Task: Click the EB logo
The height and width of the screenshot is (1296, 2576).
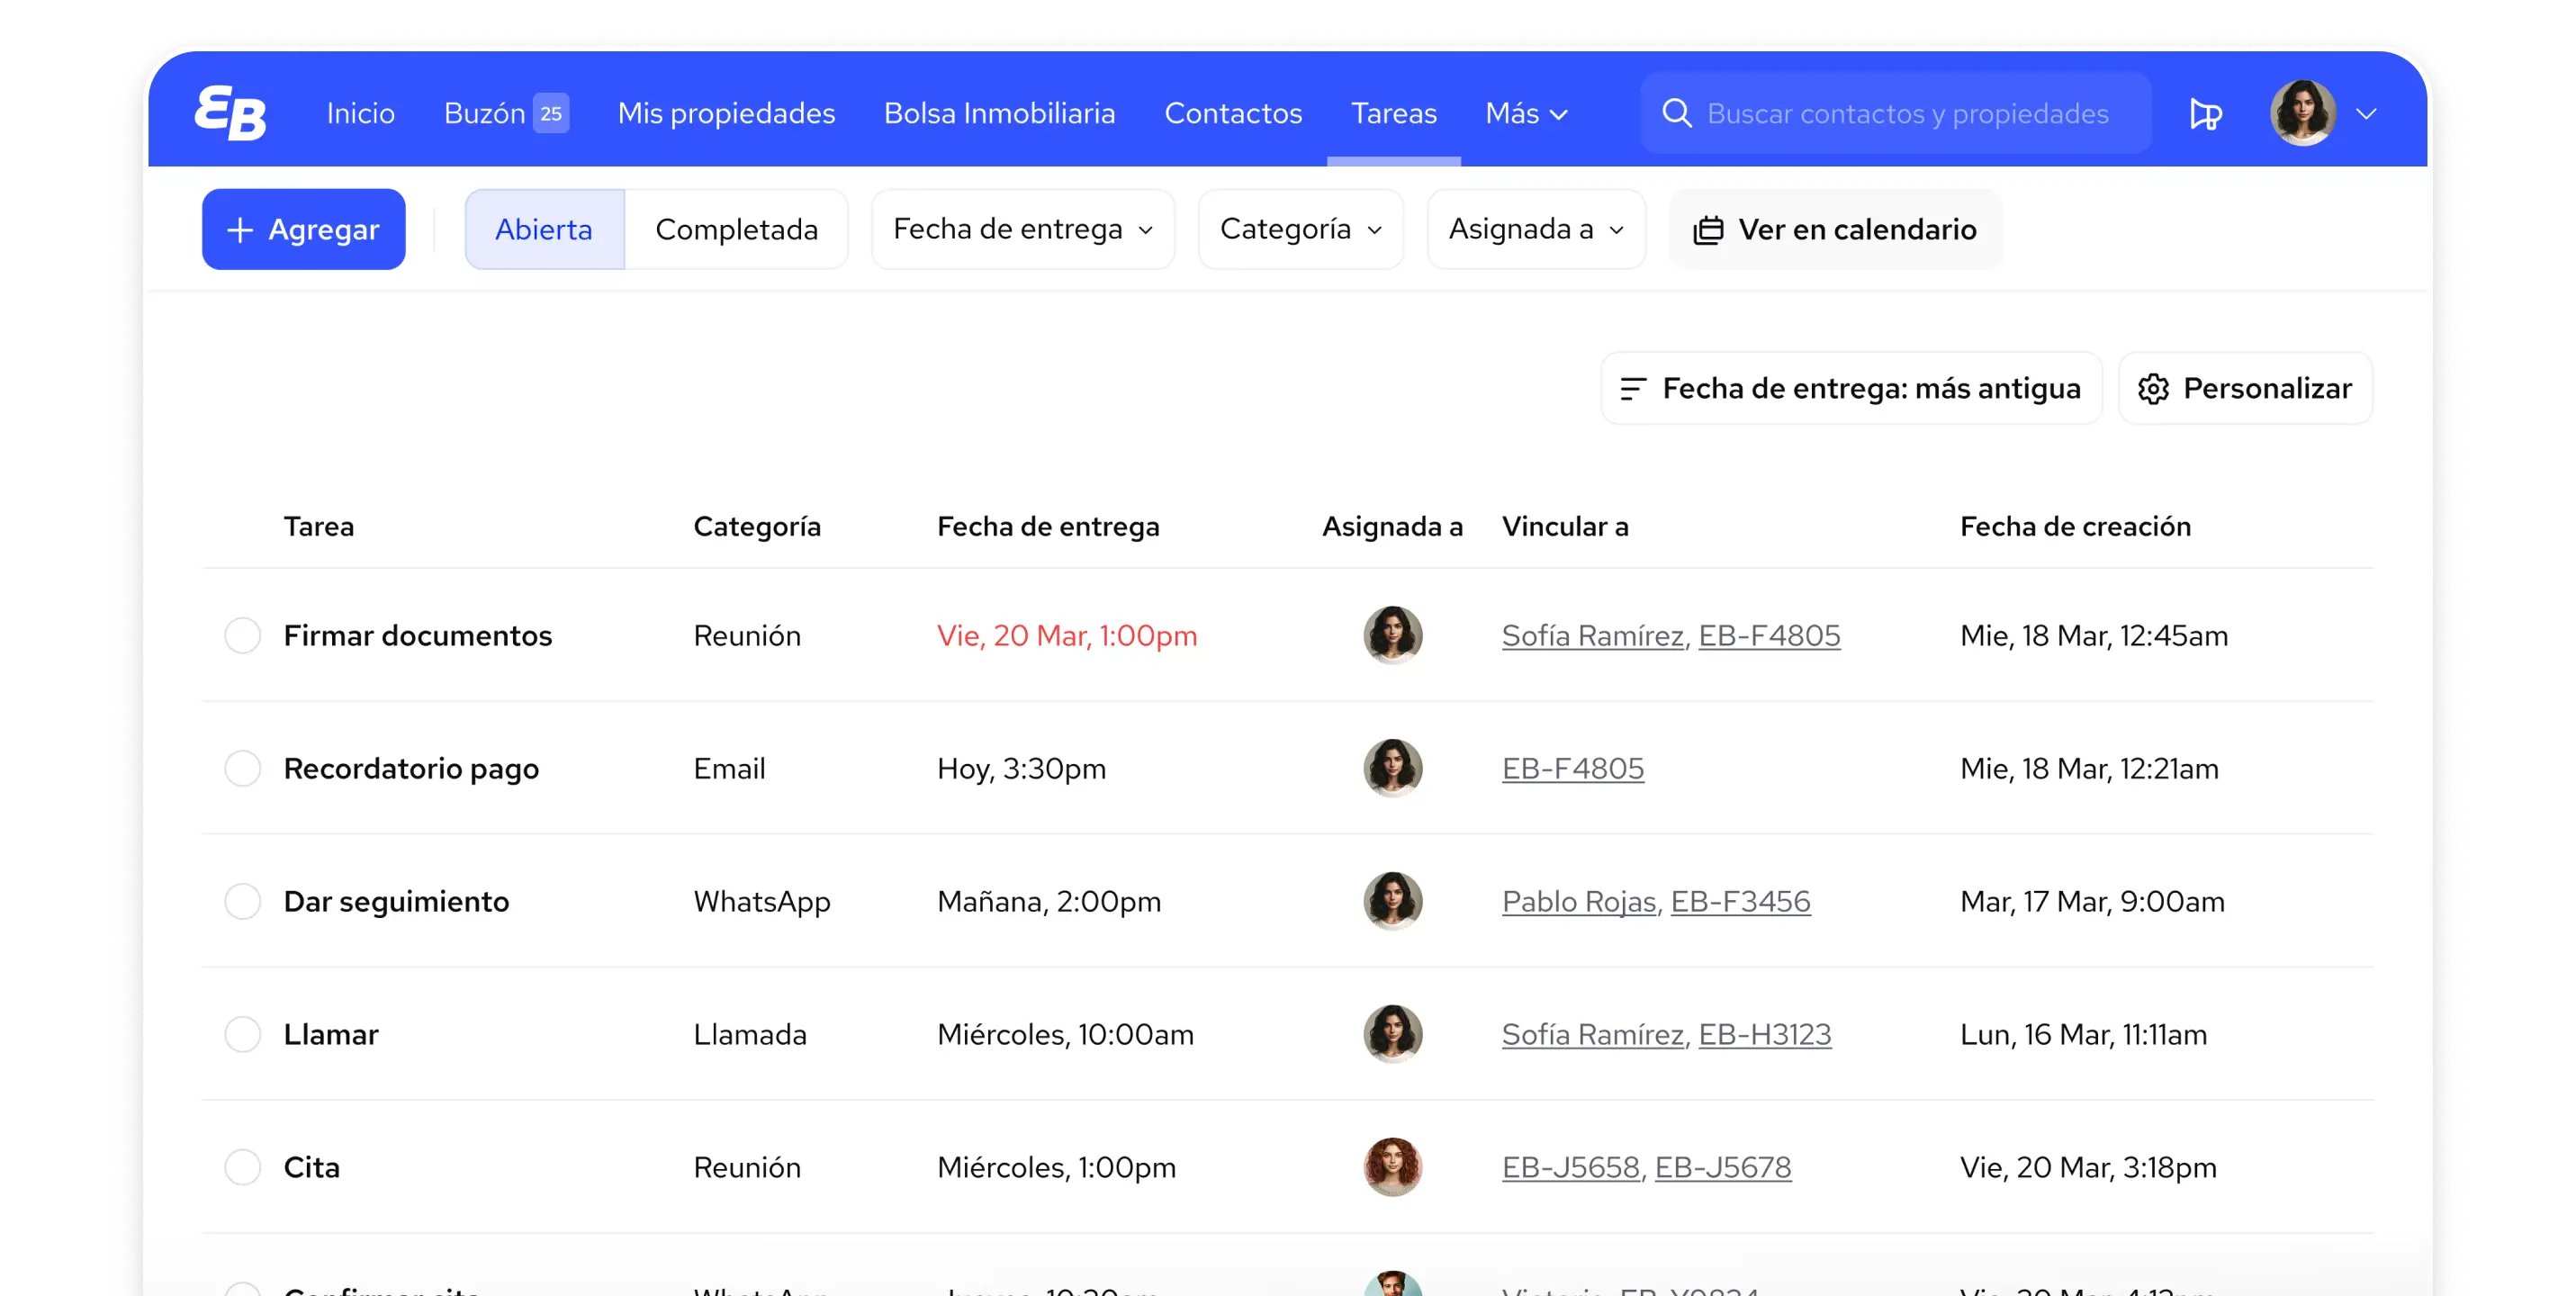Action: (x=231, y=112)
